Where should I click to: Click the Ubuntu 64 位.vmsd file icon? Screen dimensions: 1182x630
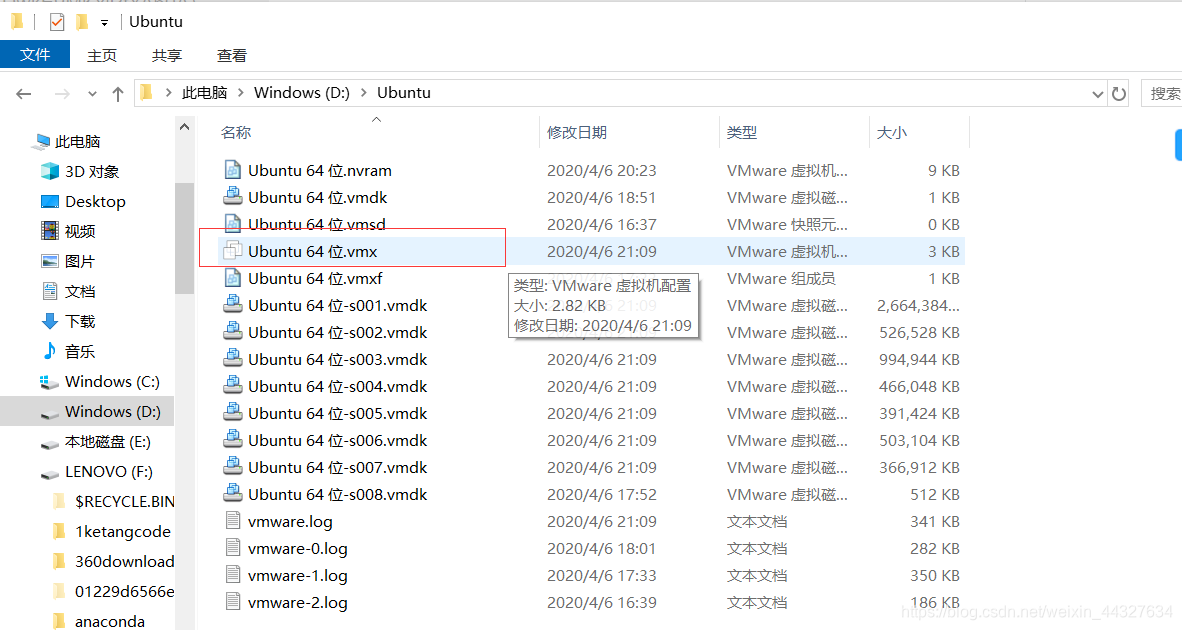[233, 223]
